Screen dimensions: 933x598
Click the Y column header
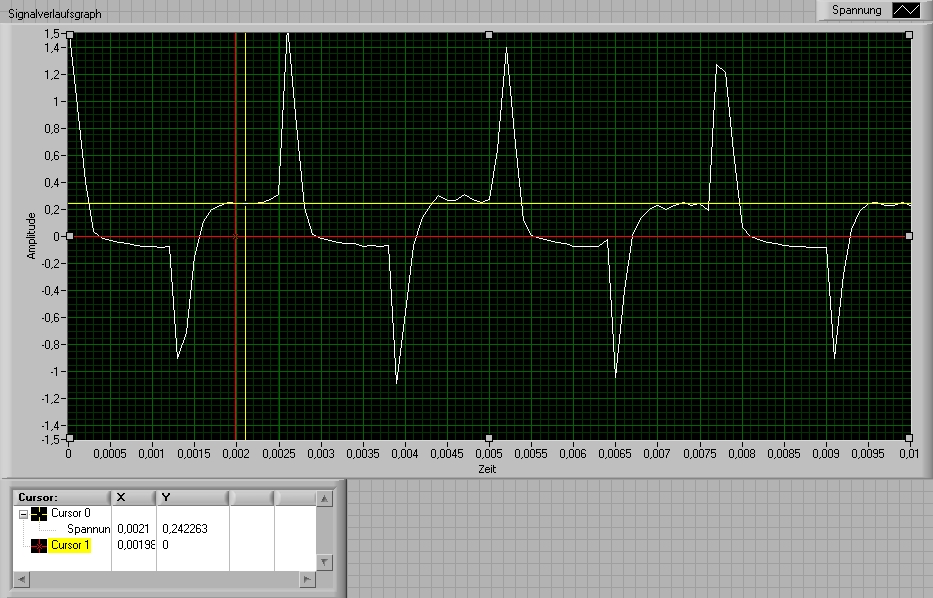(x=192, y=497)
